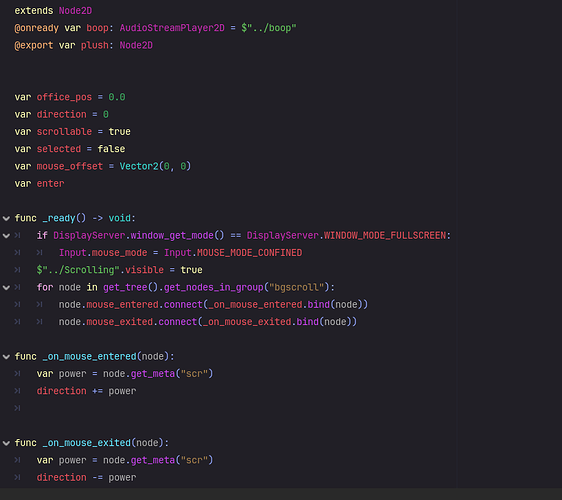This screenshot has height=500, width=562.
Task: Click mouse_exited signal in connect line
Action: pyautogui.click(x=120, y=322)
